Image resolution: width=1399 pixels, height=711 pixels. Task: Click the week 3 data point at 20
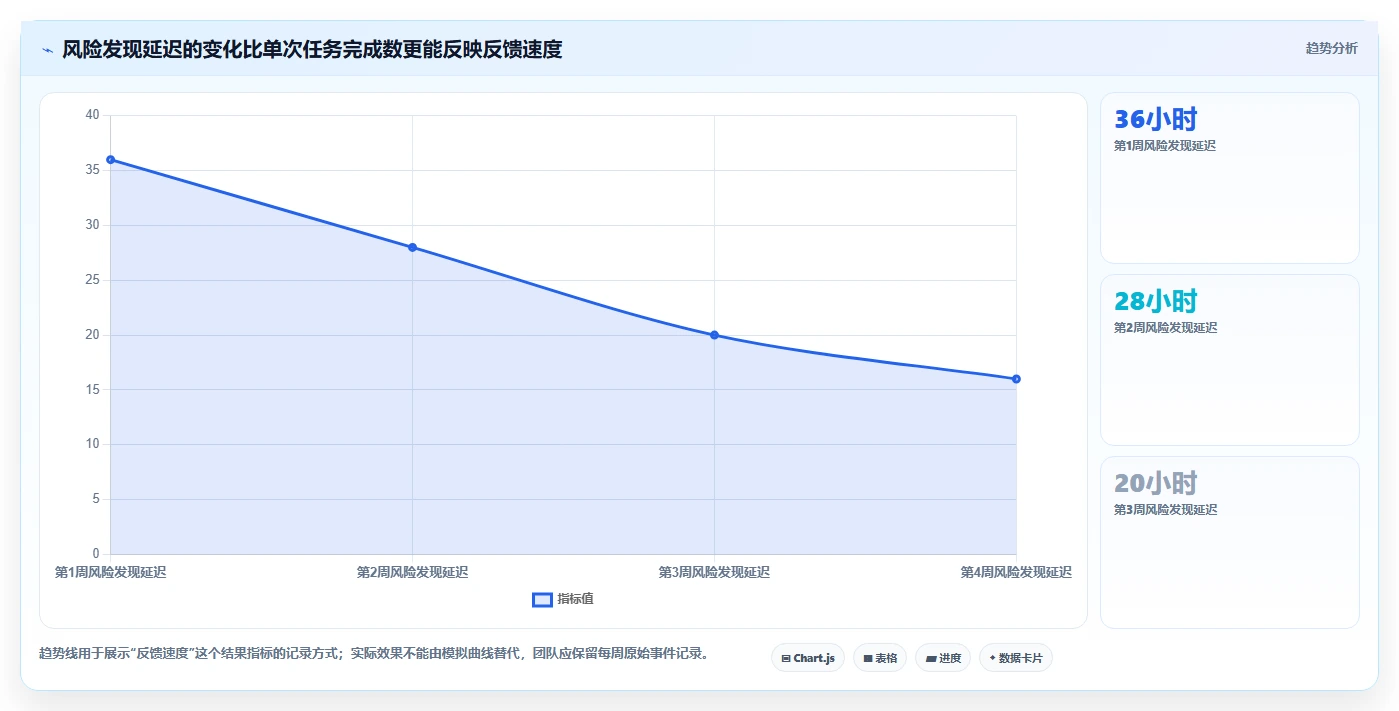pyautogui.click(x=714, y=335)
